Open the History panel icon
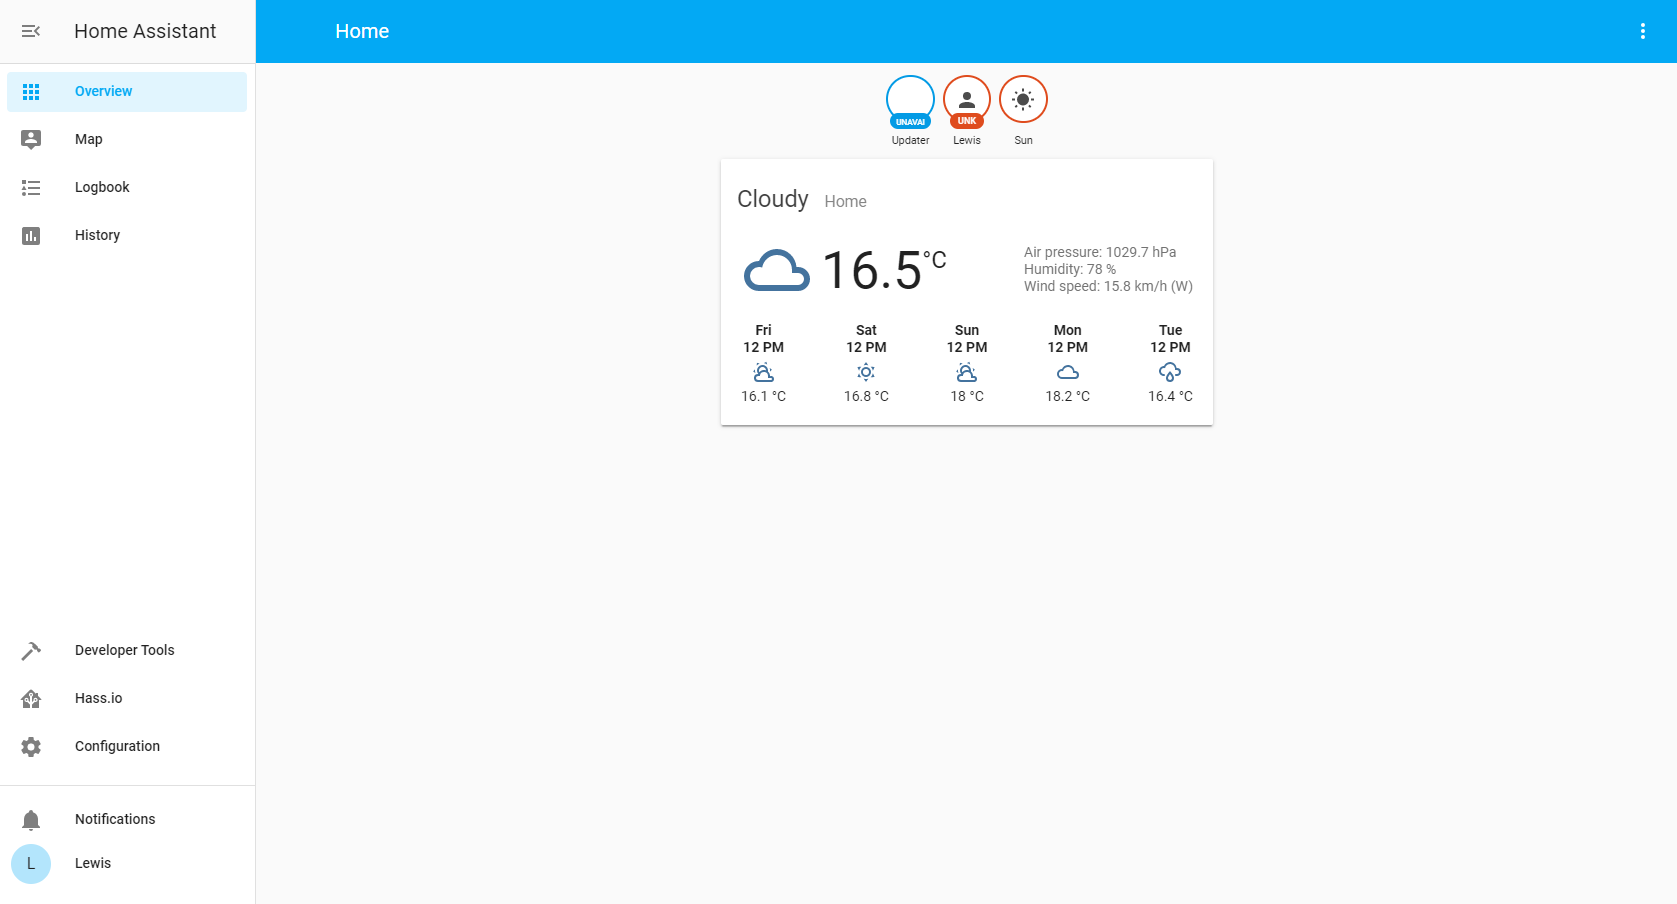 click(31, 235)
